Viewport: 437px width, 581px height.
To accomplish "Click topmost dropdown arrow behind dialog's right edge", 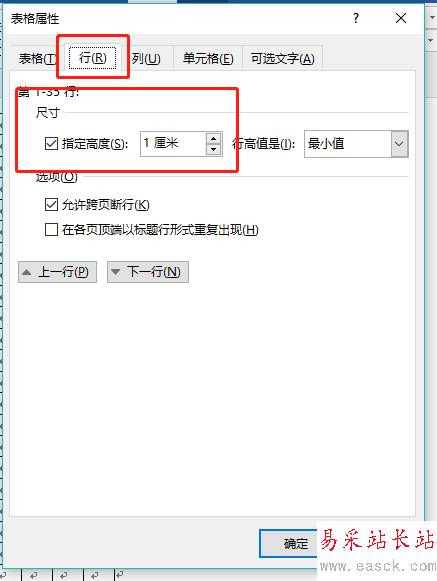I will click(431, 17).
